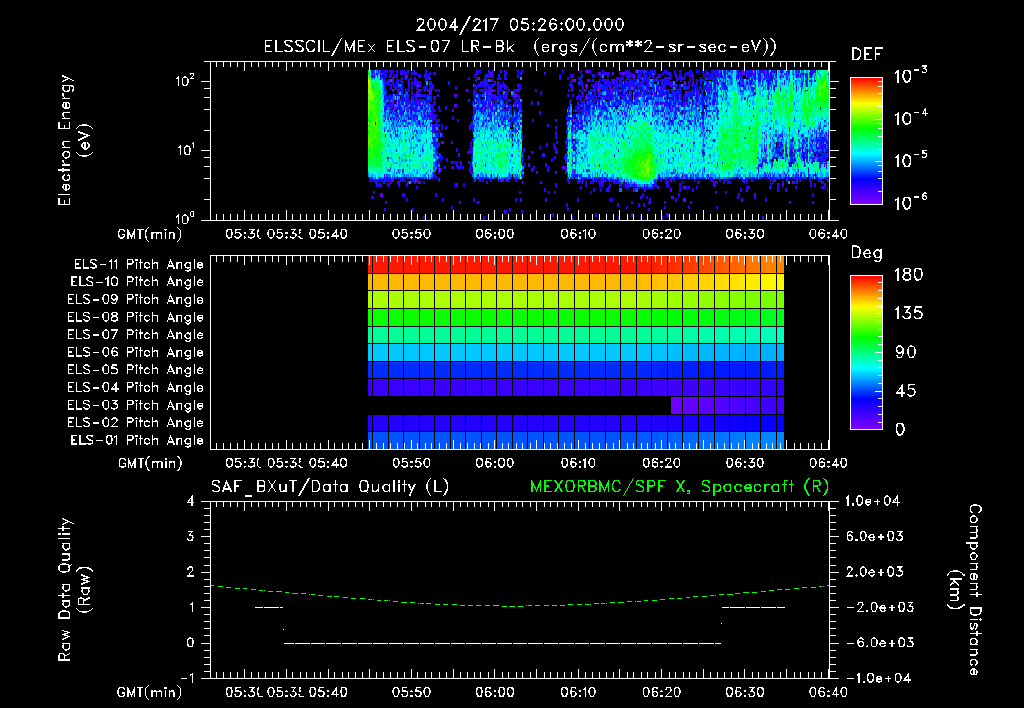The image size is (1024, 708).
Task: Click the ELS-09 Pitch Angle row label
Action: coord(135,300)
